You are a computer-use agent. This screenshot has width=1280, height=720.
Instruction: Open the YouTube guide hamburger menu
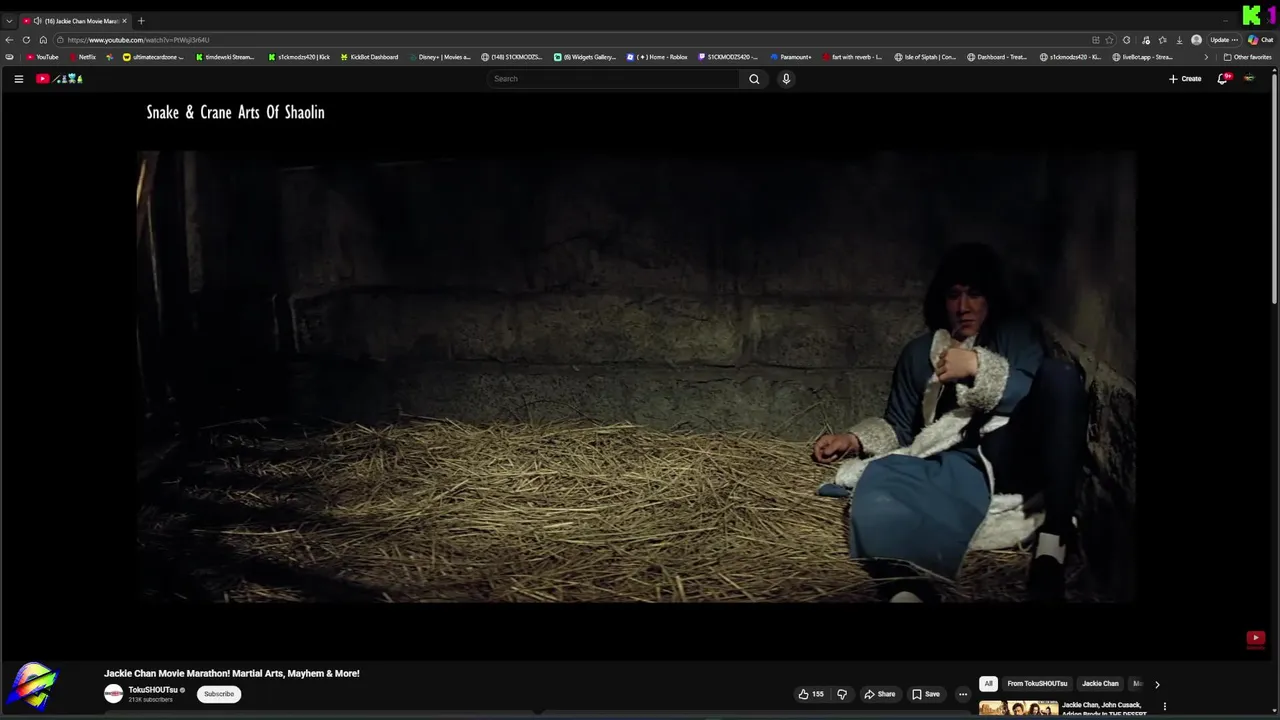[18, 79]
